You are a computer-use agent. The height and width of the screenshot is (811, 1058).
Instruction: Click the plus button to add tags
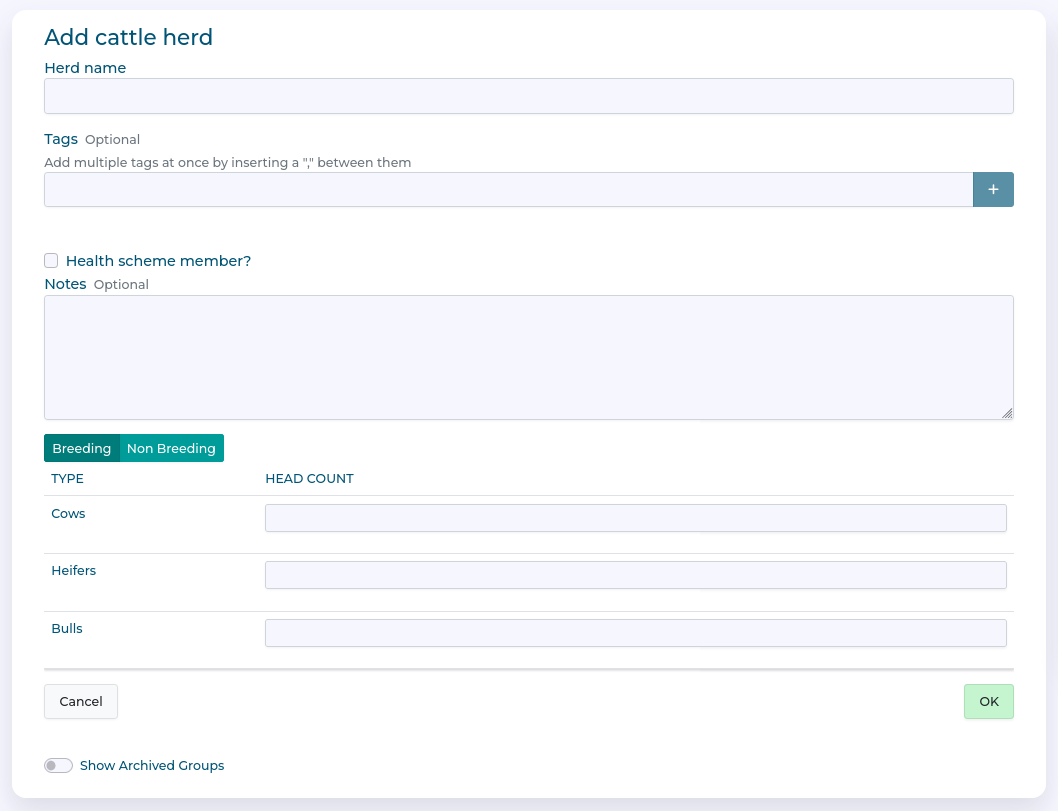[x=992, y=189]
